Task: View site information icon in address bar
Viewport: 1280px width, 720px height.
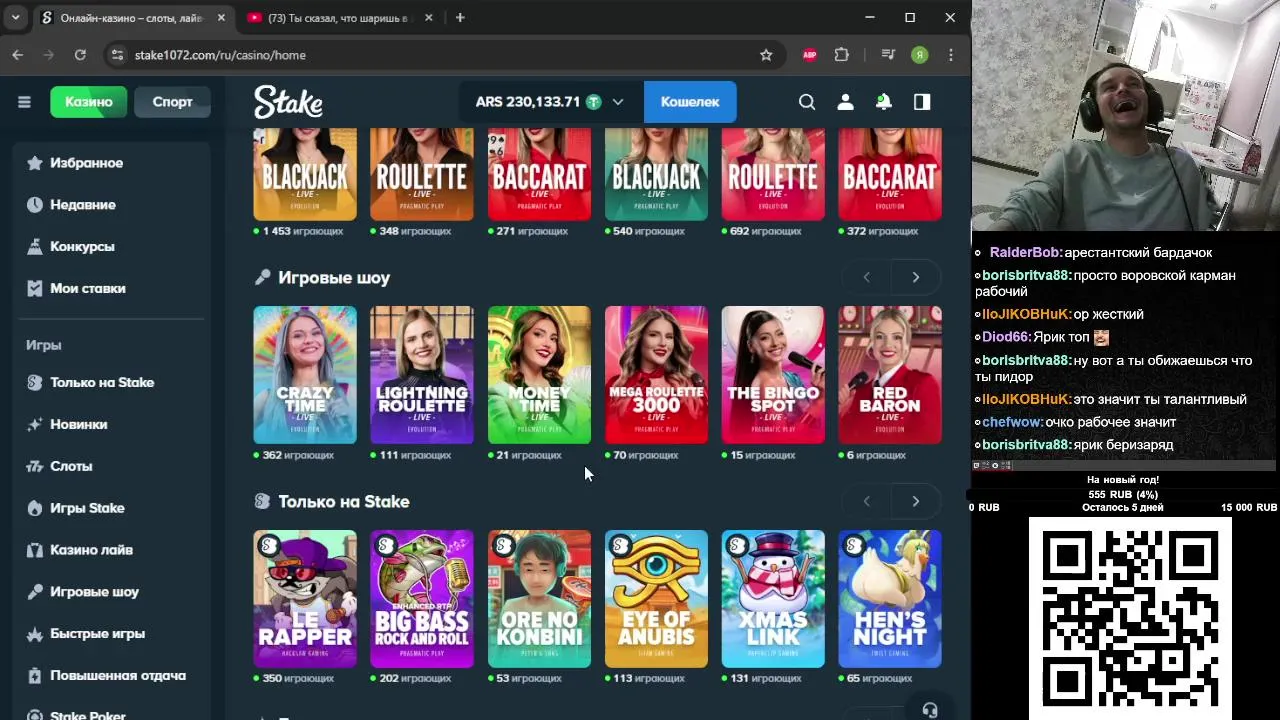Action: (117, 55)
